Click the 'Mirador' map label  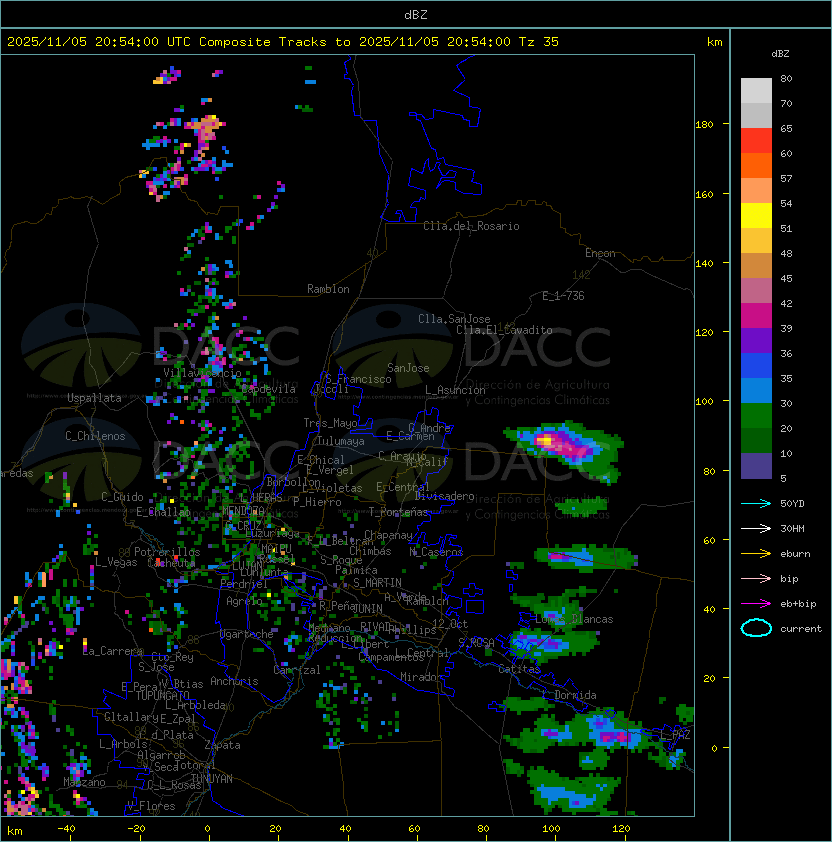pos(421,677)
